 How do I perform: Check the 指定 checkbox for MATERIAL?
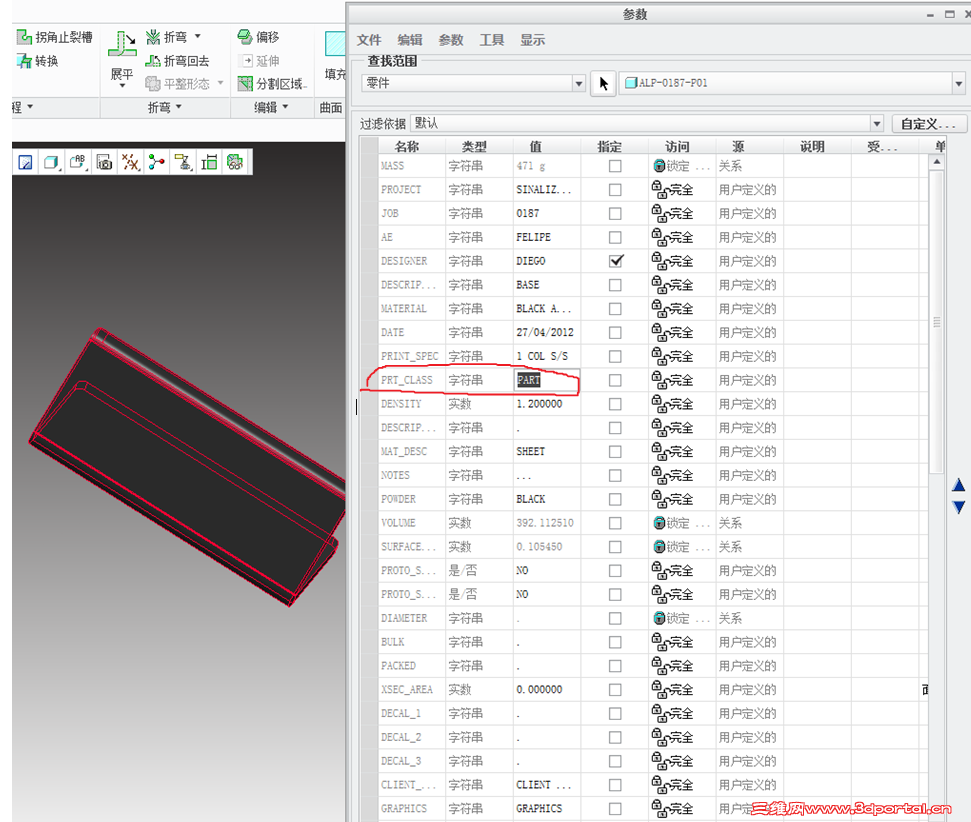pyautogui.click(x=615, y=308)
